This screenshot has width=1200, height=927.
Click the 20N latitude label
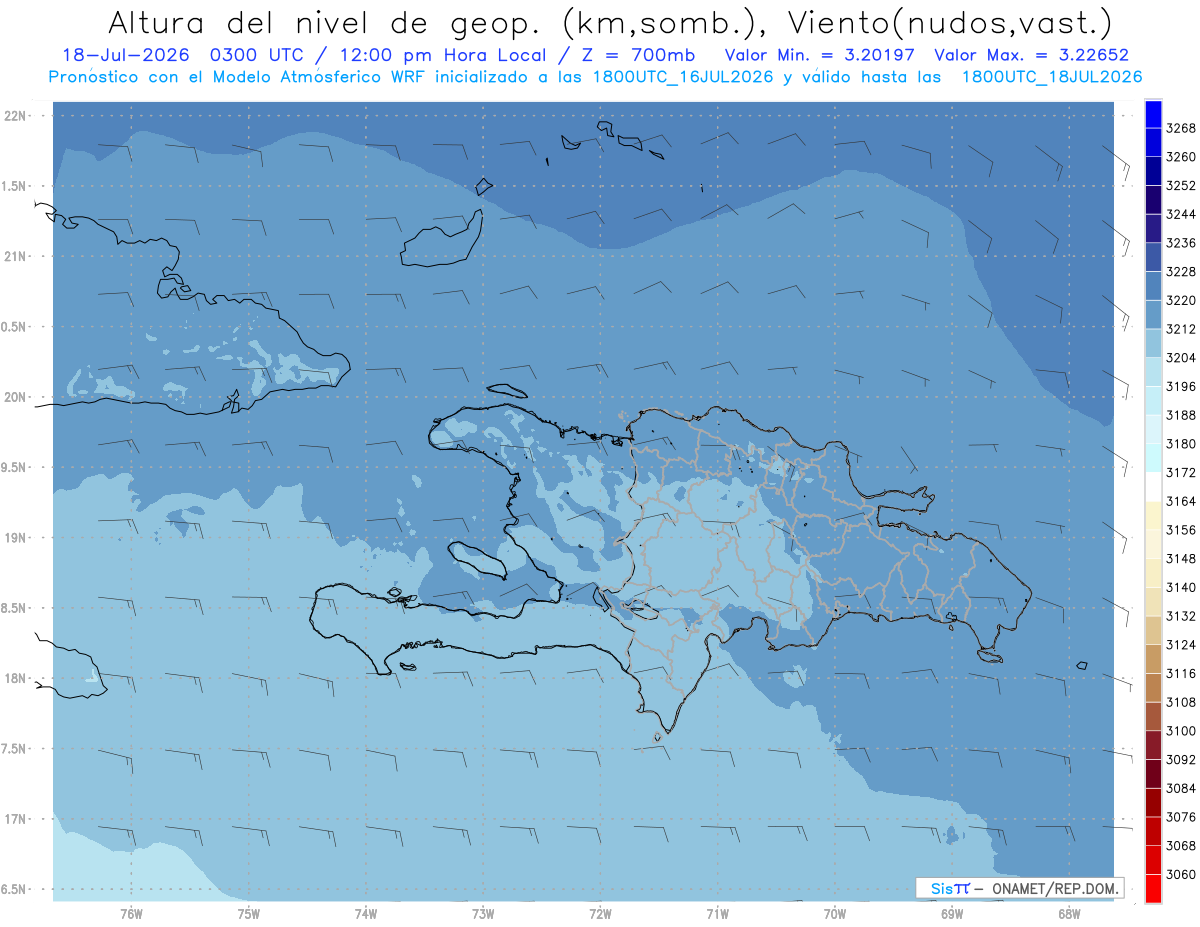[17, 397]
